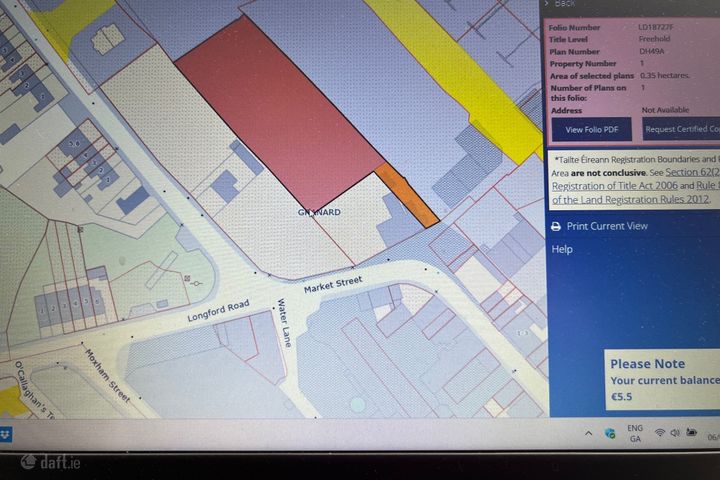Open the battery status tray icon
This screenshot has height=480, width=720.
[692, 432]
